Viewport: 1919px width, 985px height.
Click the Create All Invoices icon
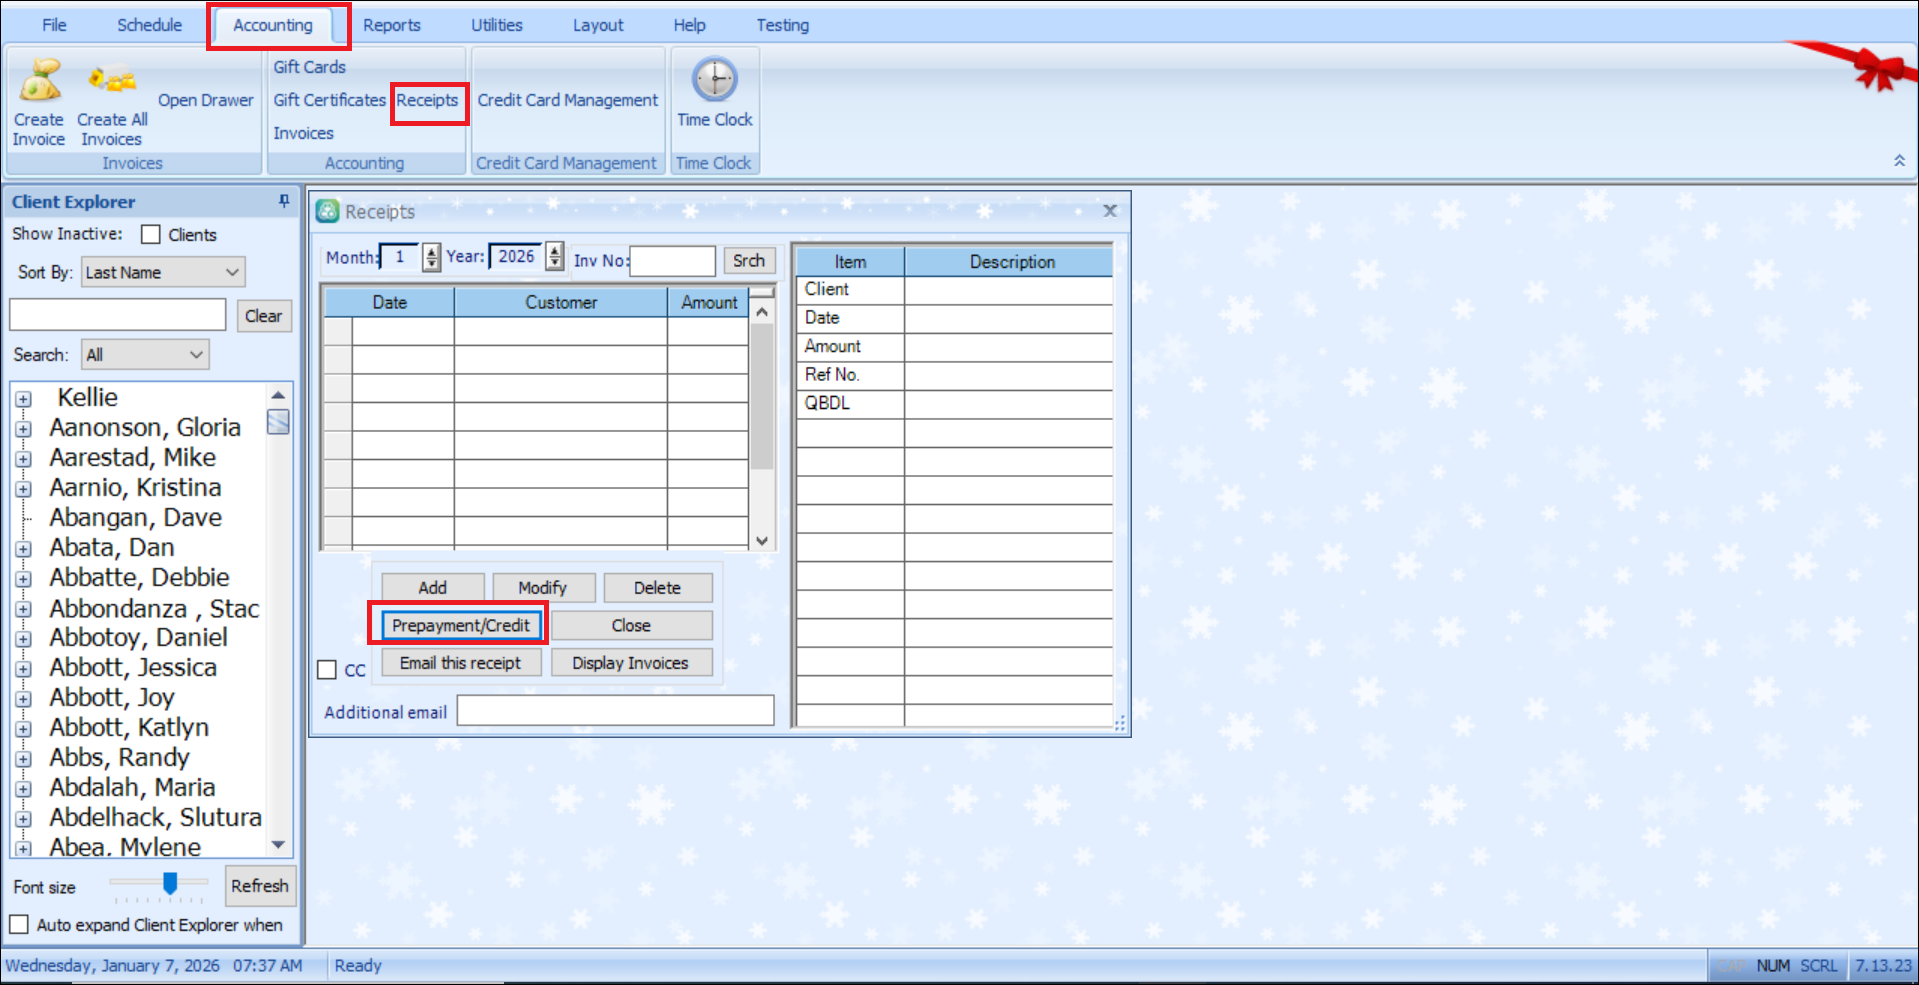coord(111,81)
